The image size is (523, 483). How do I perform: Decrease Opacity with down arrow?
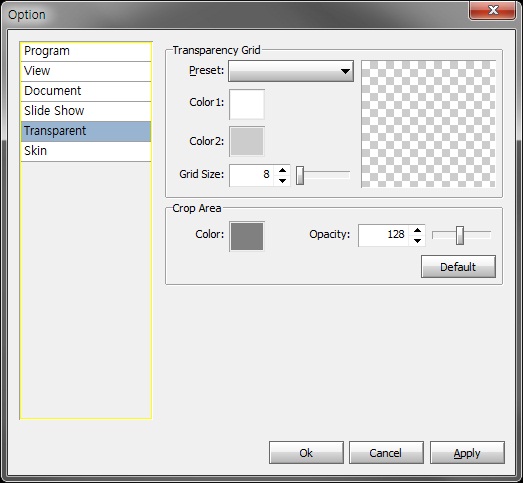pos(417,241)
